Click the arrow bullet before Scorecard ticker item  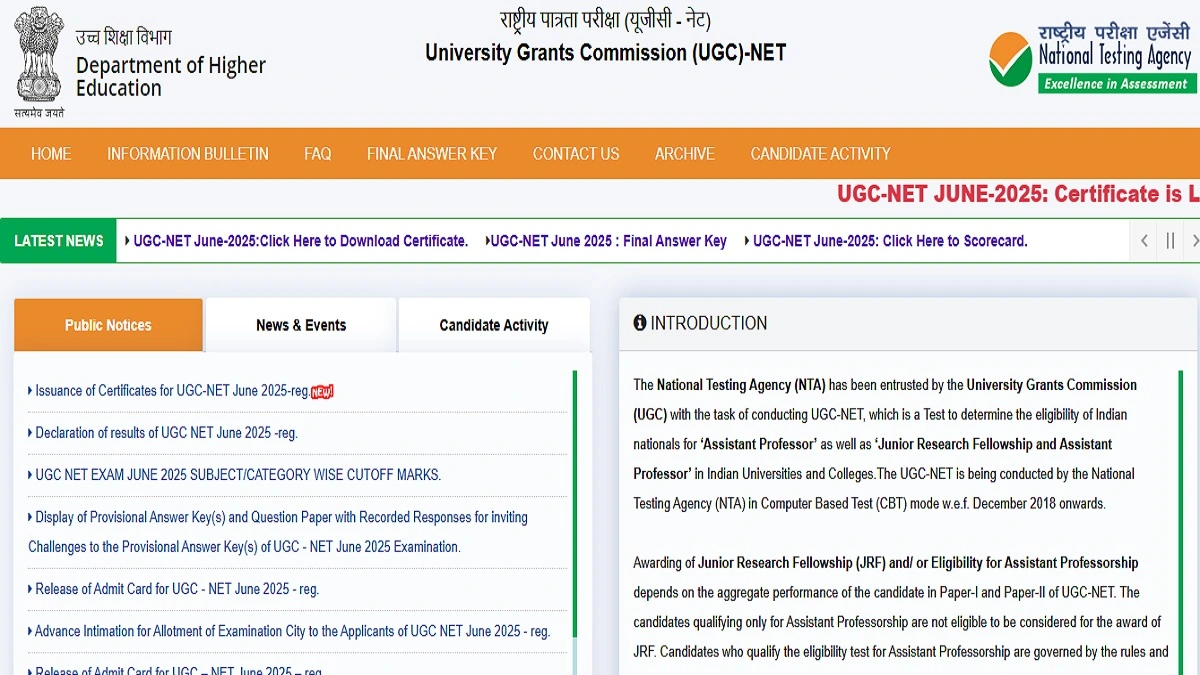pyautogui.click(x=746, y=241)
